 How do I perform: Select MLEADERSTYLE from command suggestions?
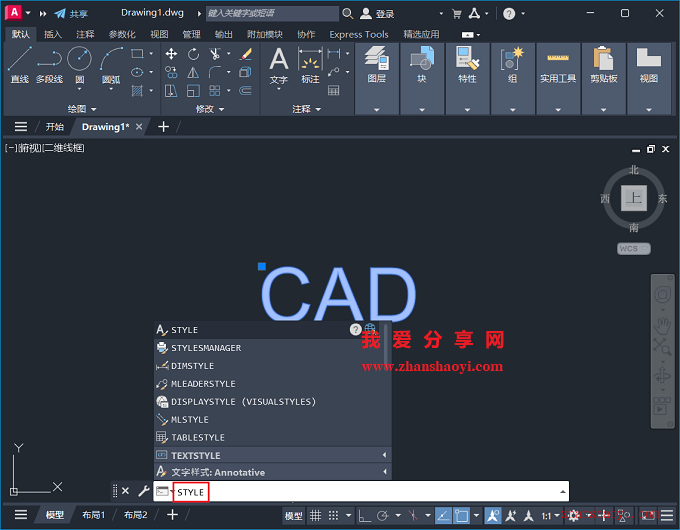(x=272, y=383)
